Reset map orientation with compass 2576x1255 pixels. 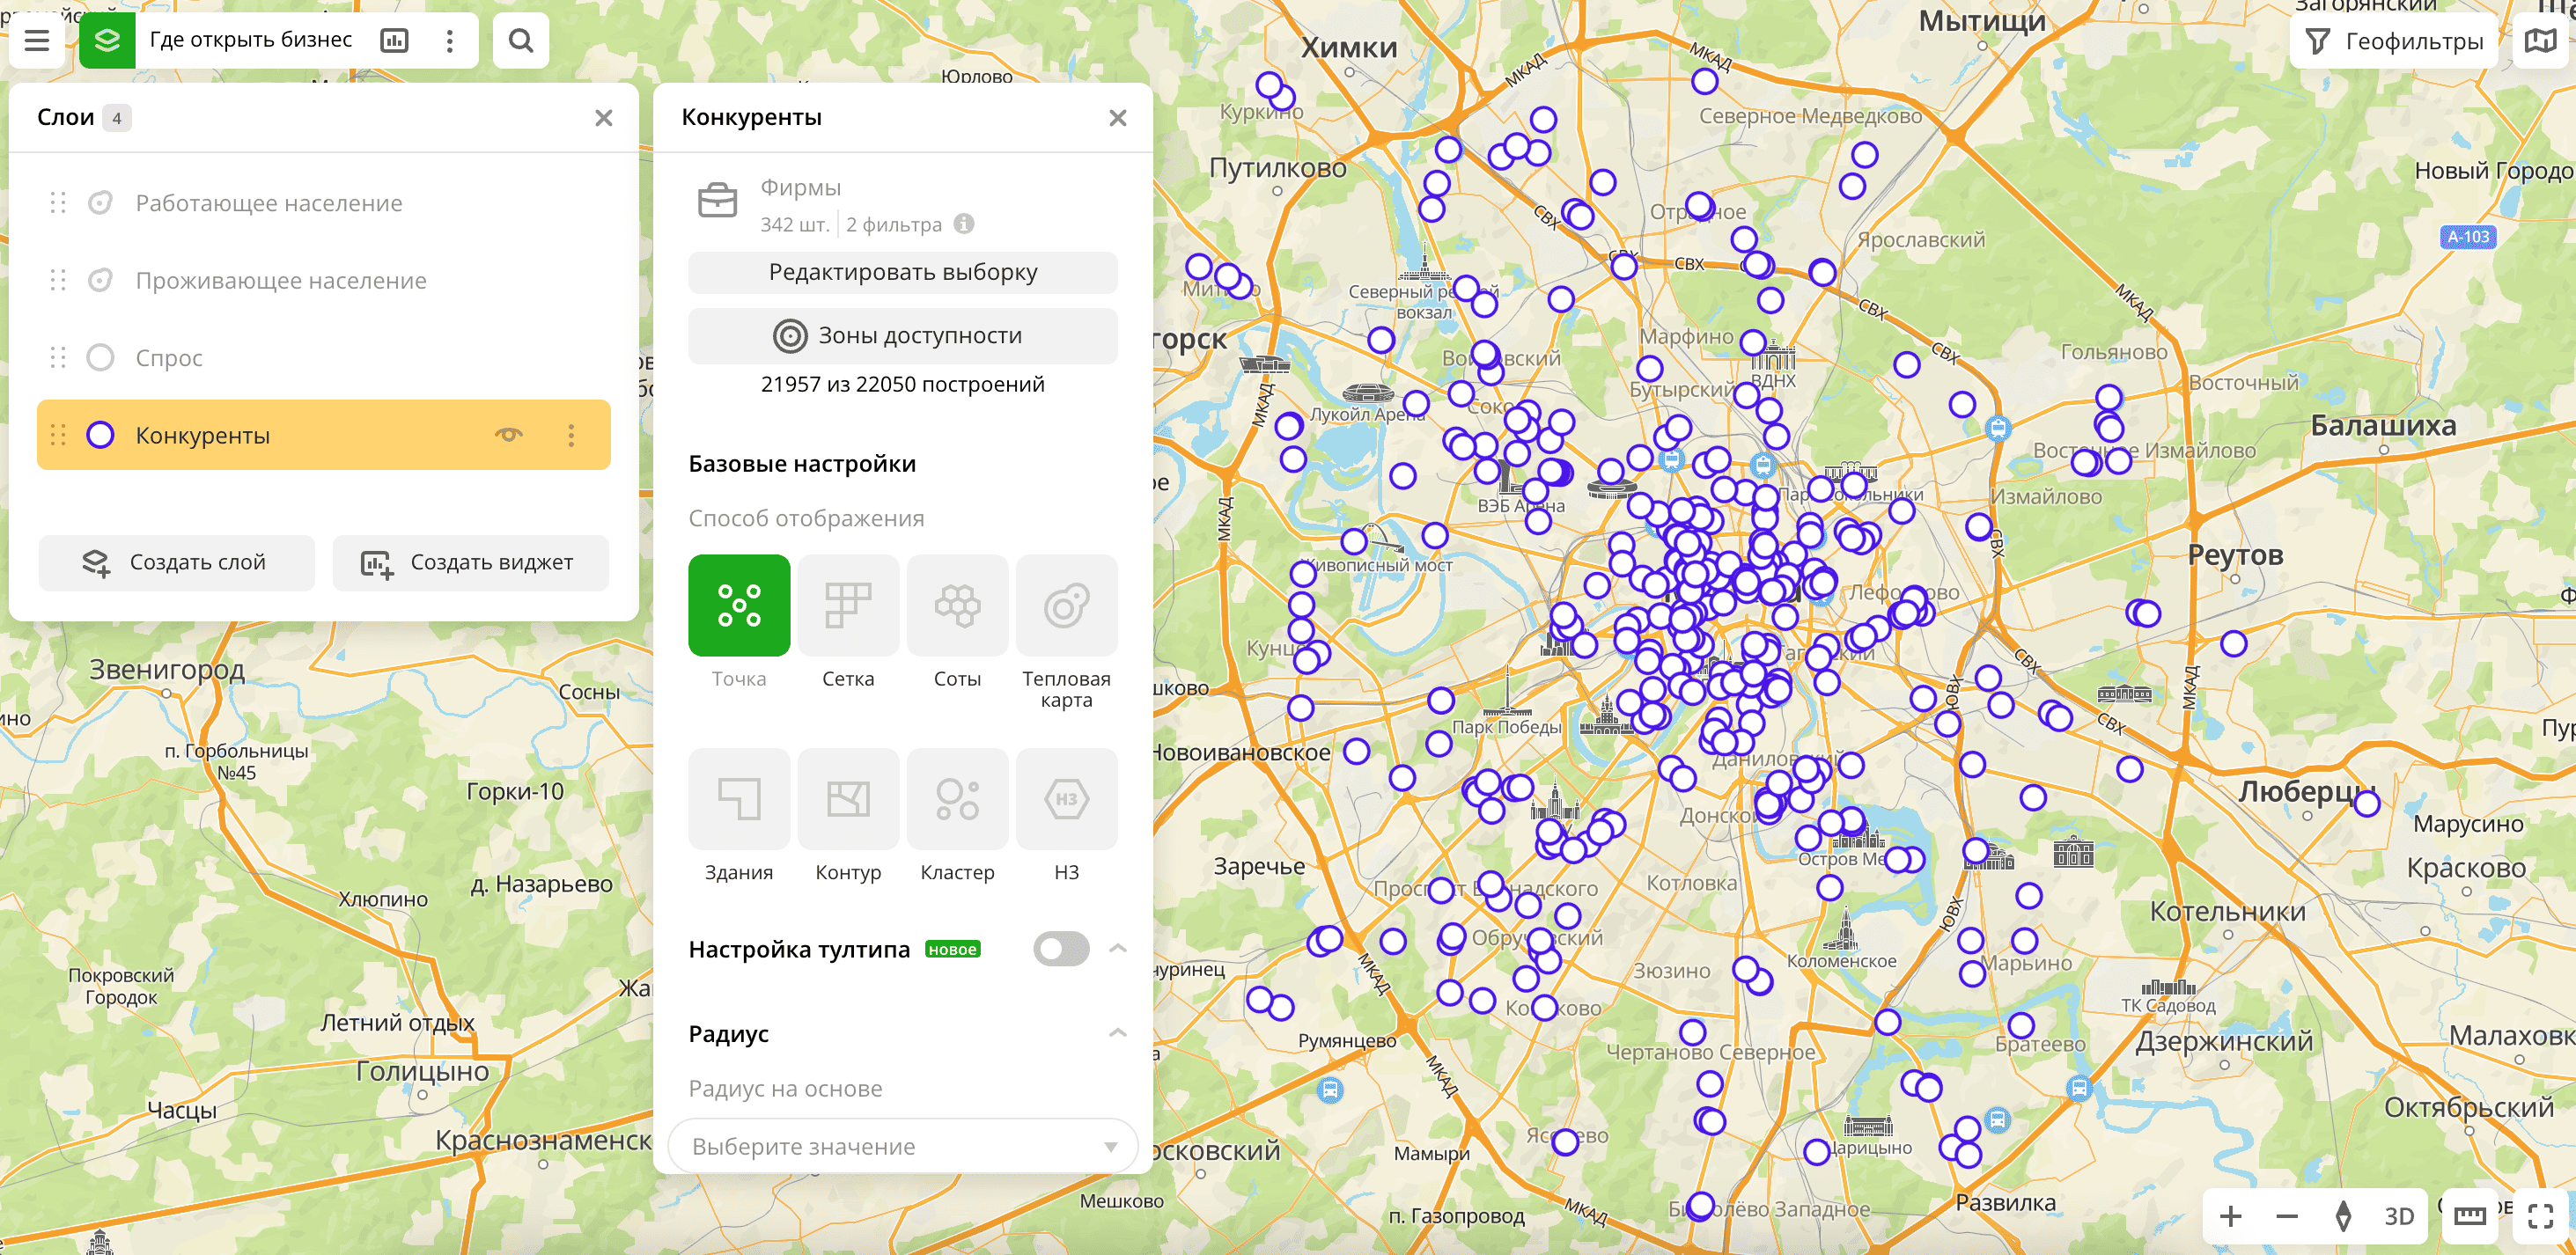[x=2342, y=1216]
